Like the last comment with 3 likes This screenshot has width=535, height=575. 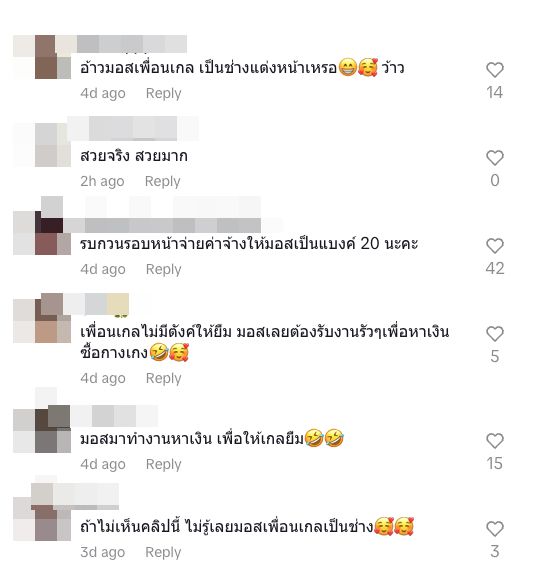495,529
